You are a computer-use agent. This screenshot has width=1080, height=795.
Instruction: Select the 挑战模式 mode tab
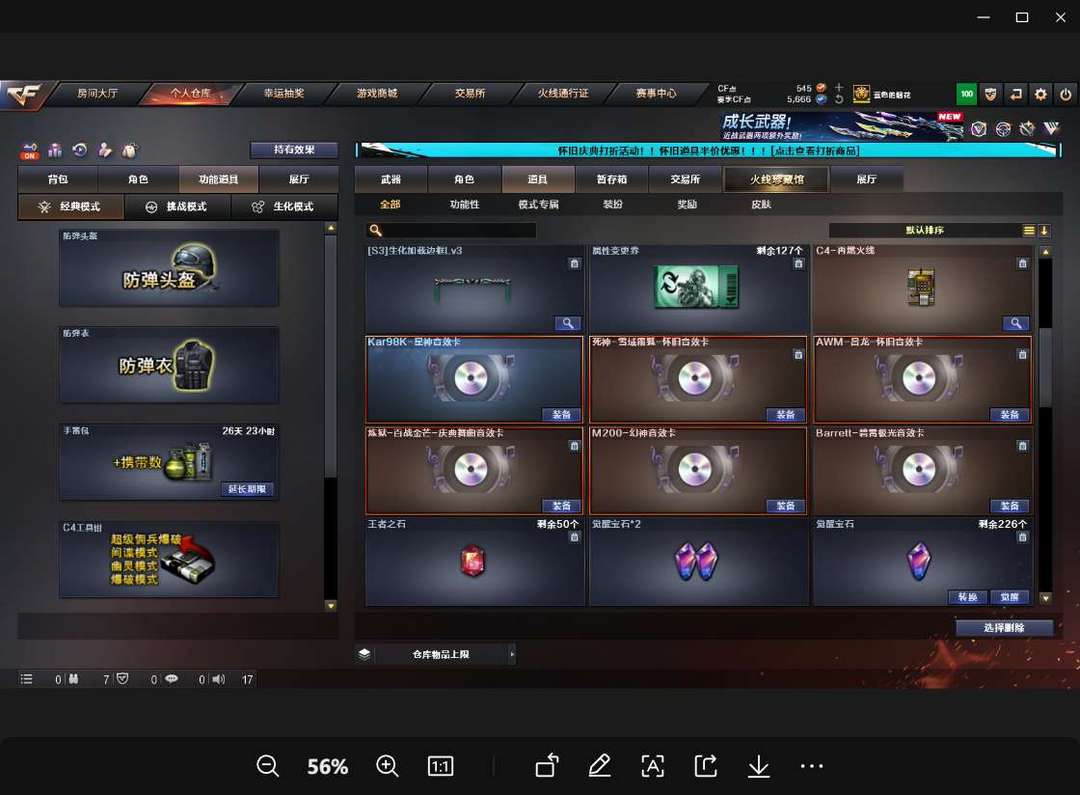(x=178, y=207)
